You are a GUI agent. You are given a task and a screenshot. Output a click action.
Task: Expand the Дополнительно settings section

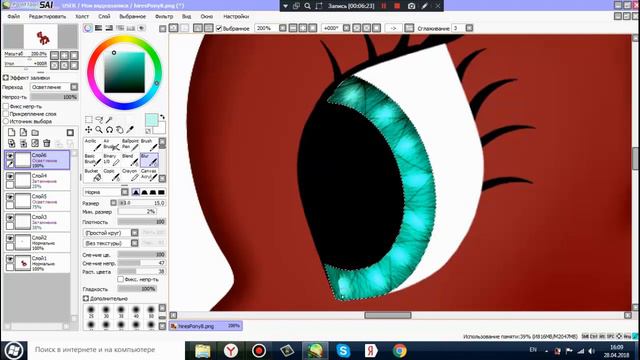[x=86, y=298]
